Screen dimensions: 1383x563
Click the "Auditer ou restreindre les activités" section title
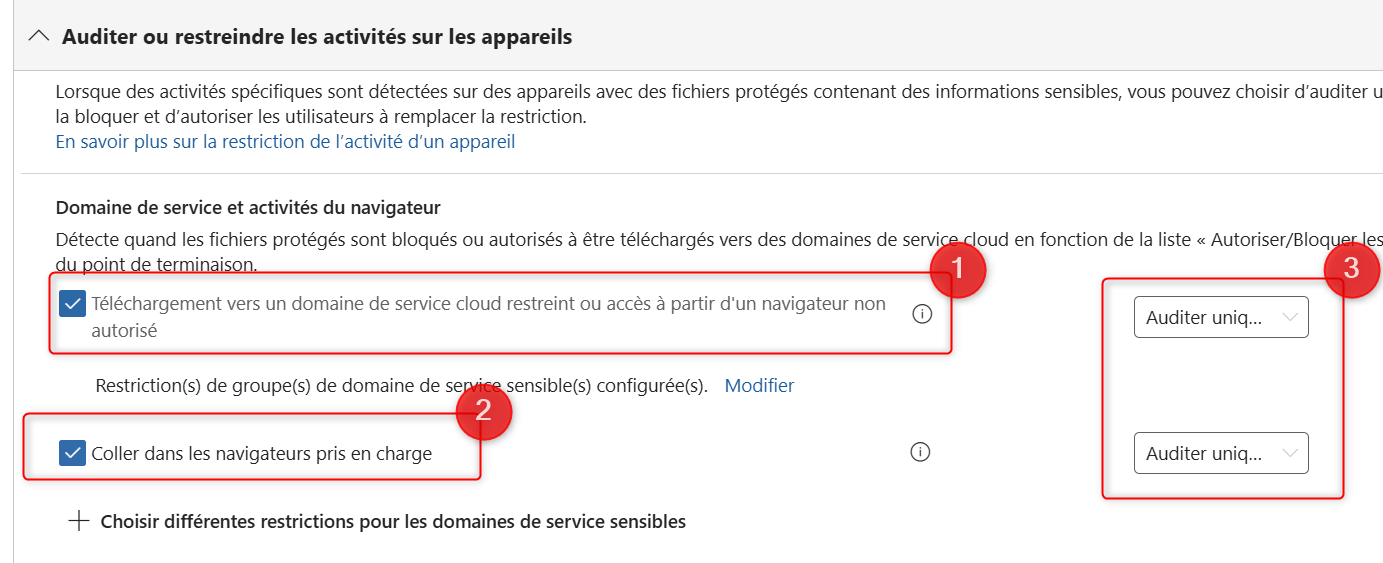[x=316, y=37]
